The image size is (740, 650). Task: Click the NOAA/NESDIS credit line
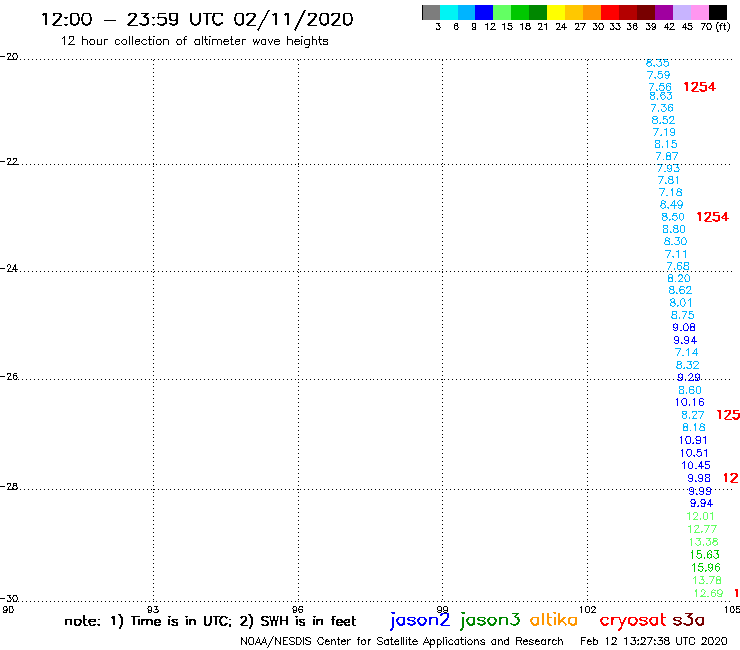pyautogui.click(x=402, y=642)
